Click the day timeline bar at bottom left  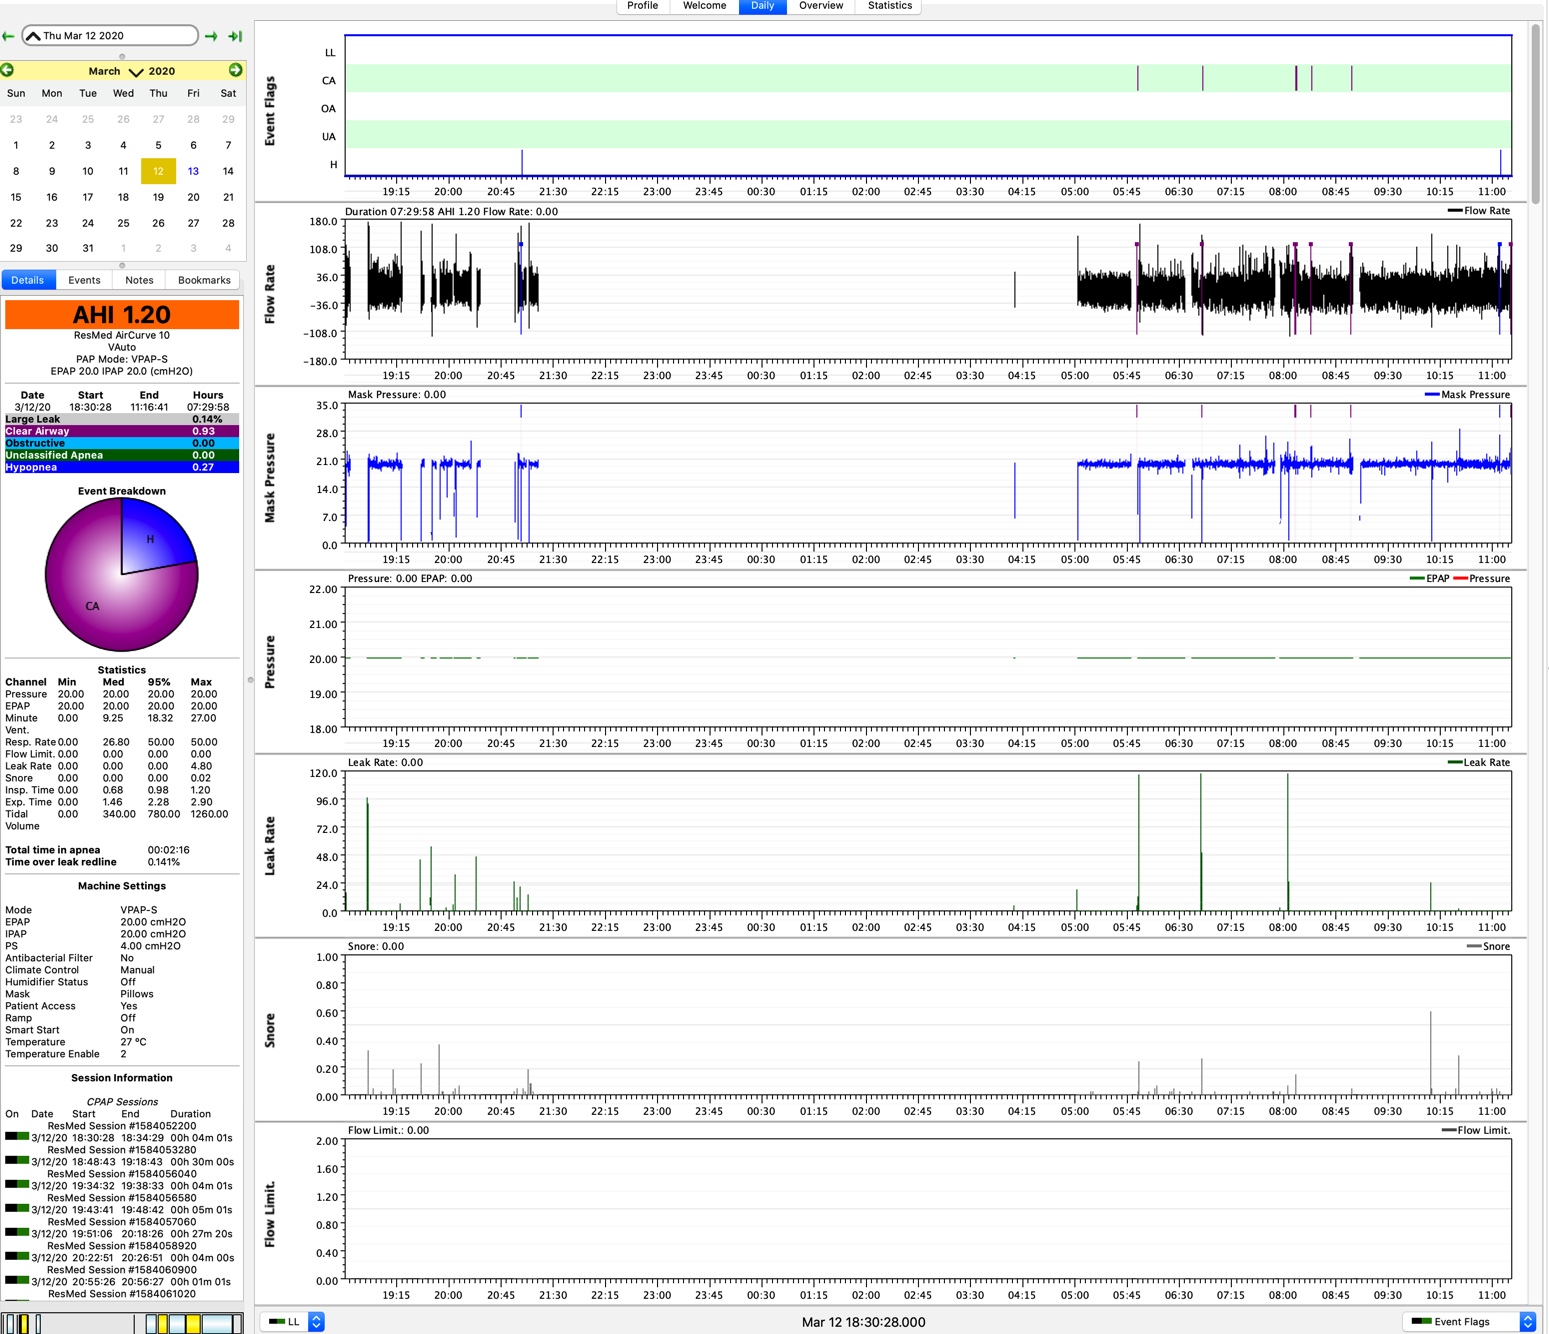(x=122, y=1323)
